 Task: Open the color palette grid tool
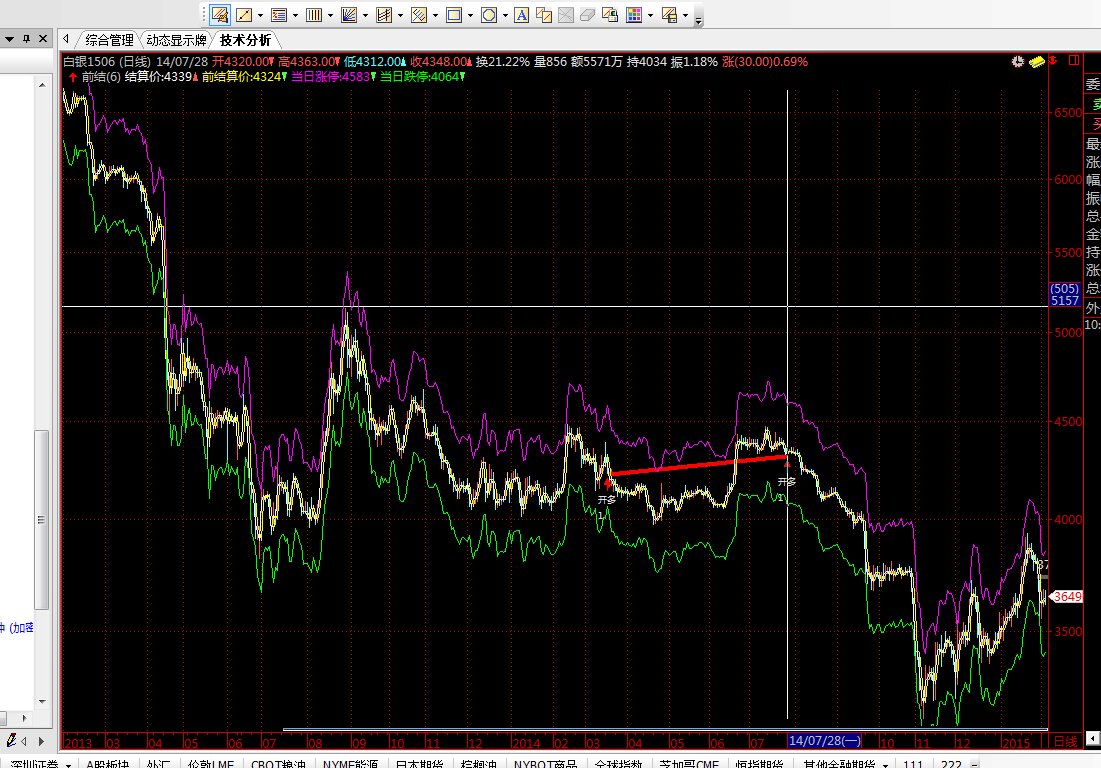pos(634,15)
